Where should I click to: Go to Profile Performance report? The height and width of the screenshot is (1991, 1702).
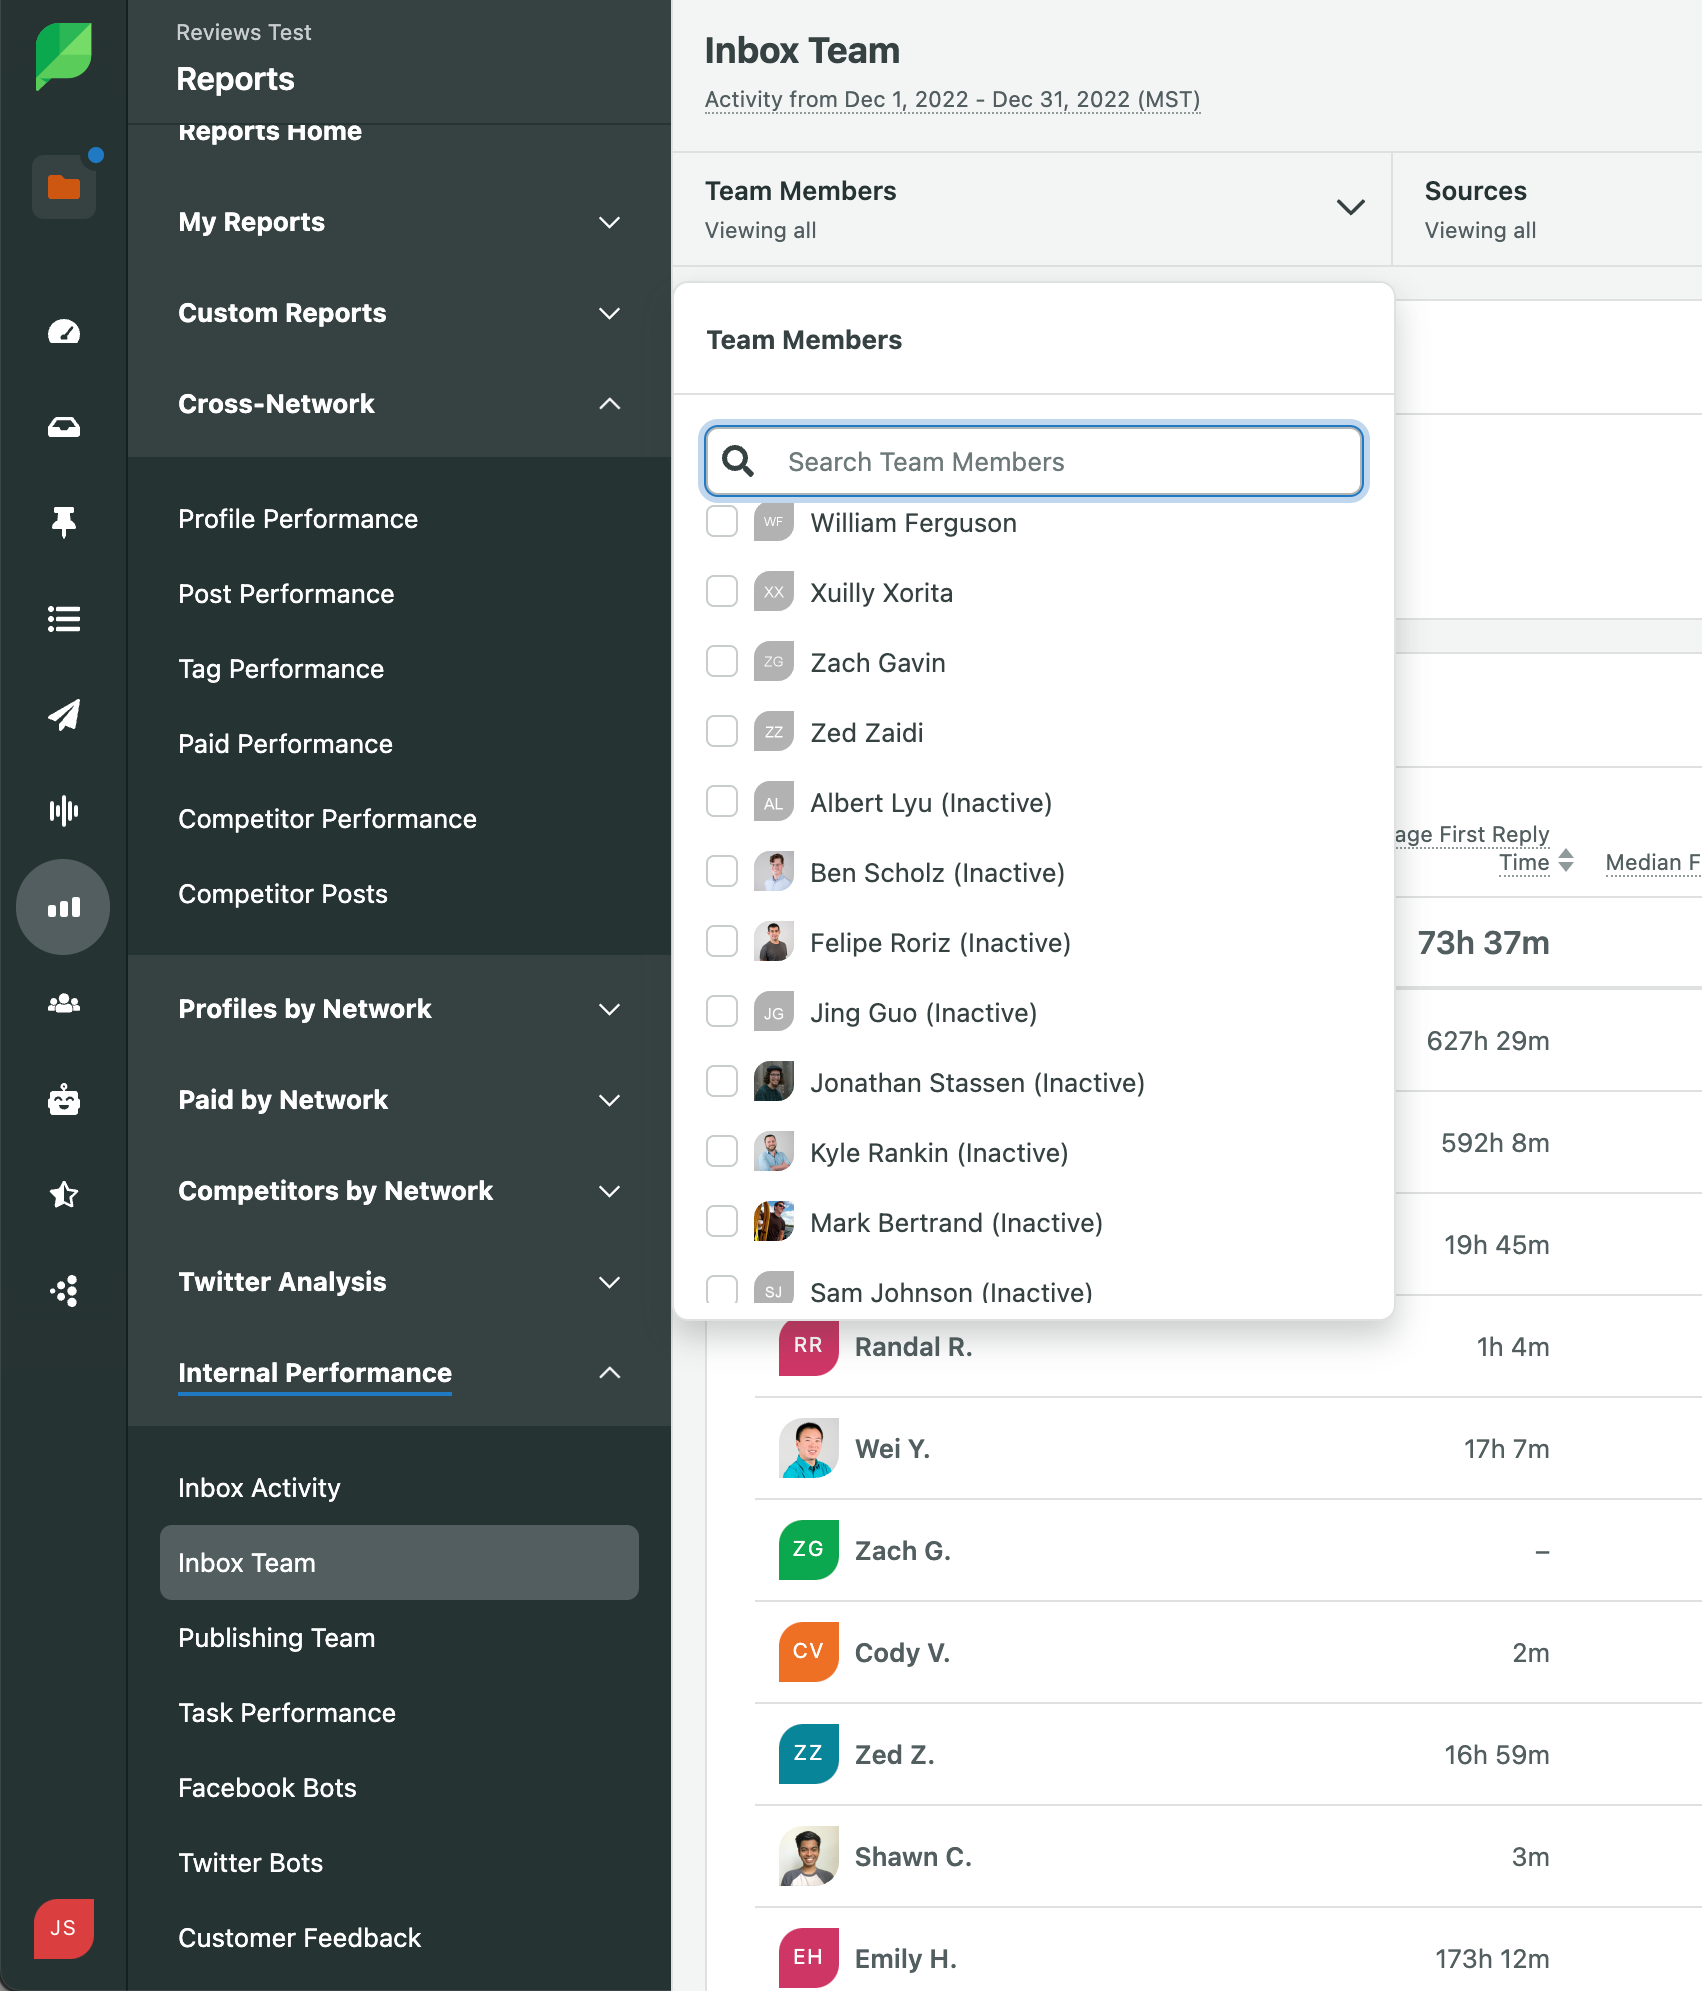coord(297,519)
